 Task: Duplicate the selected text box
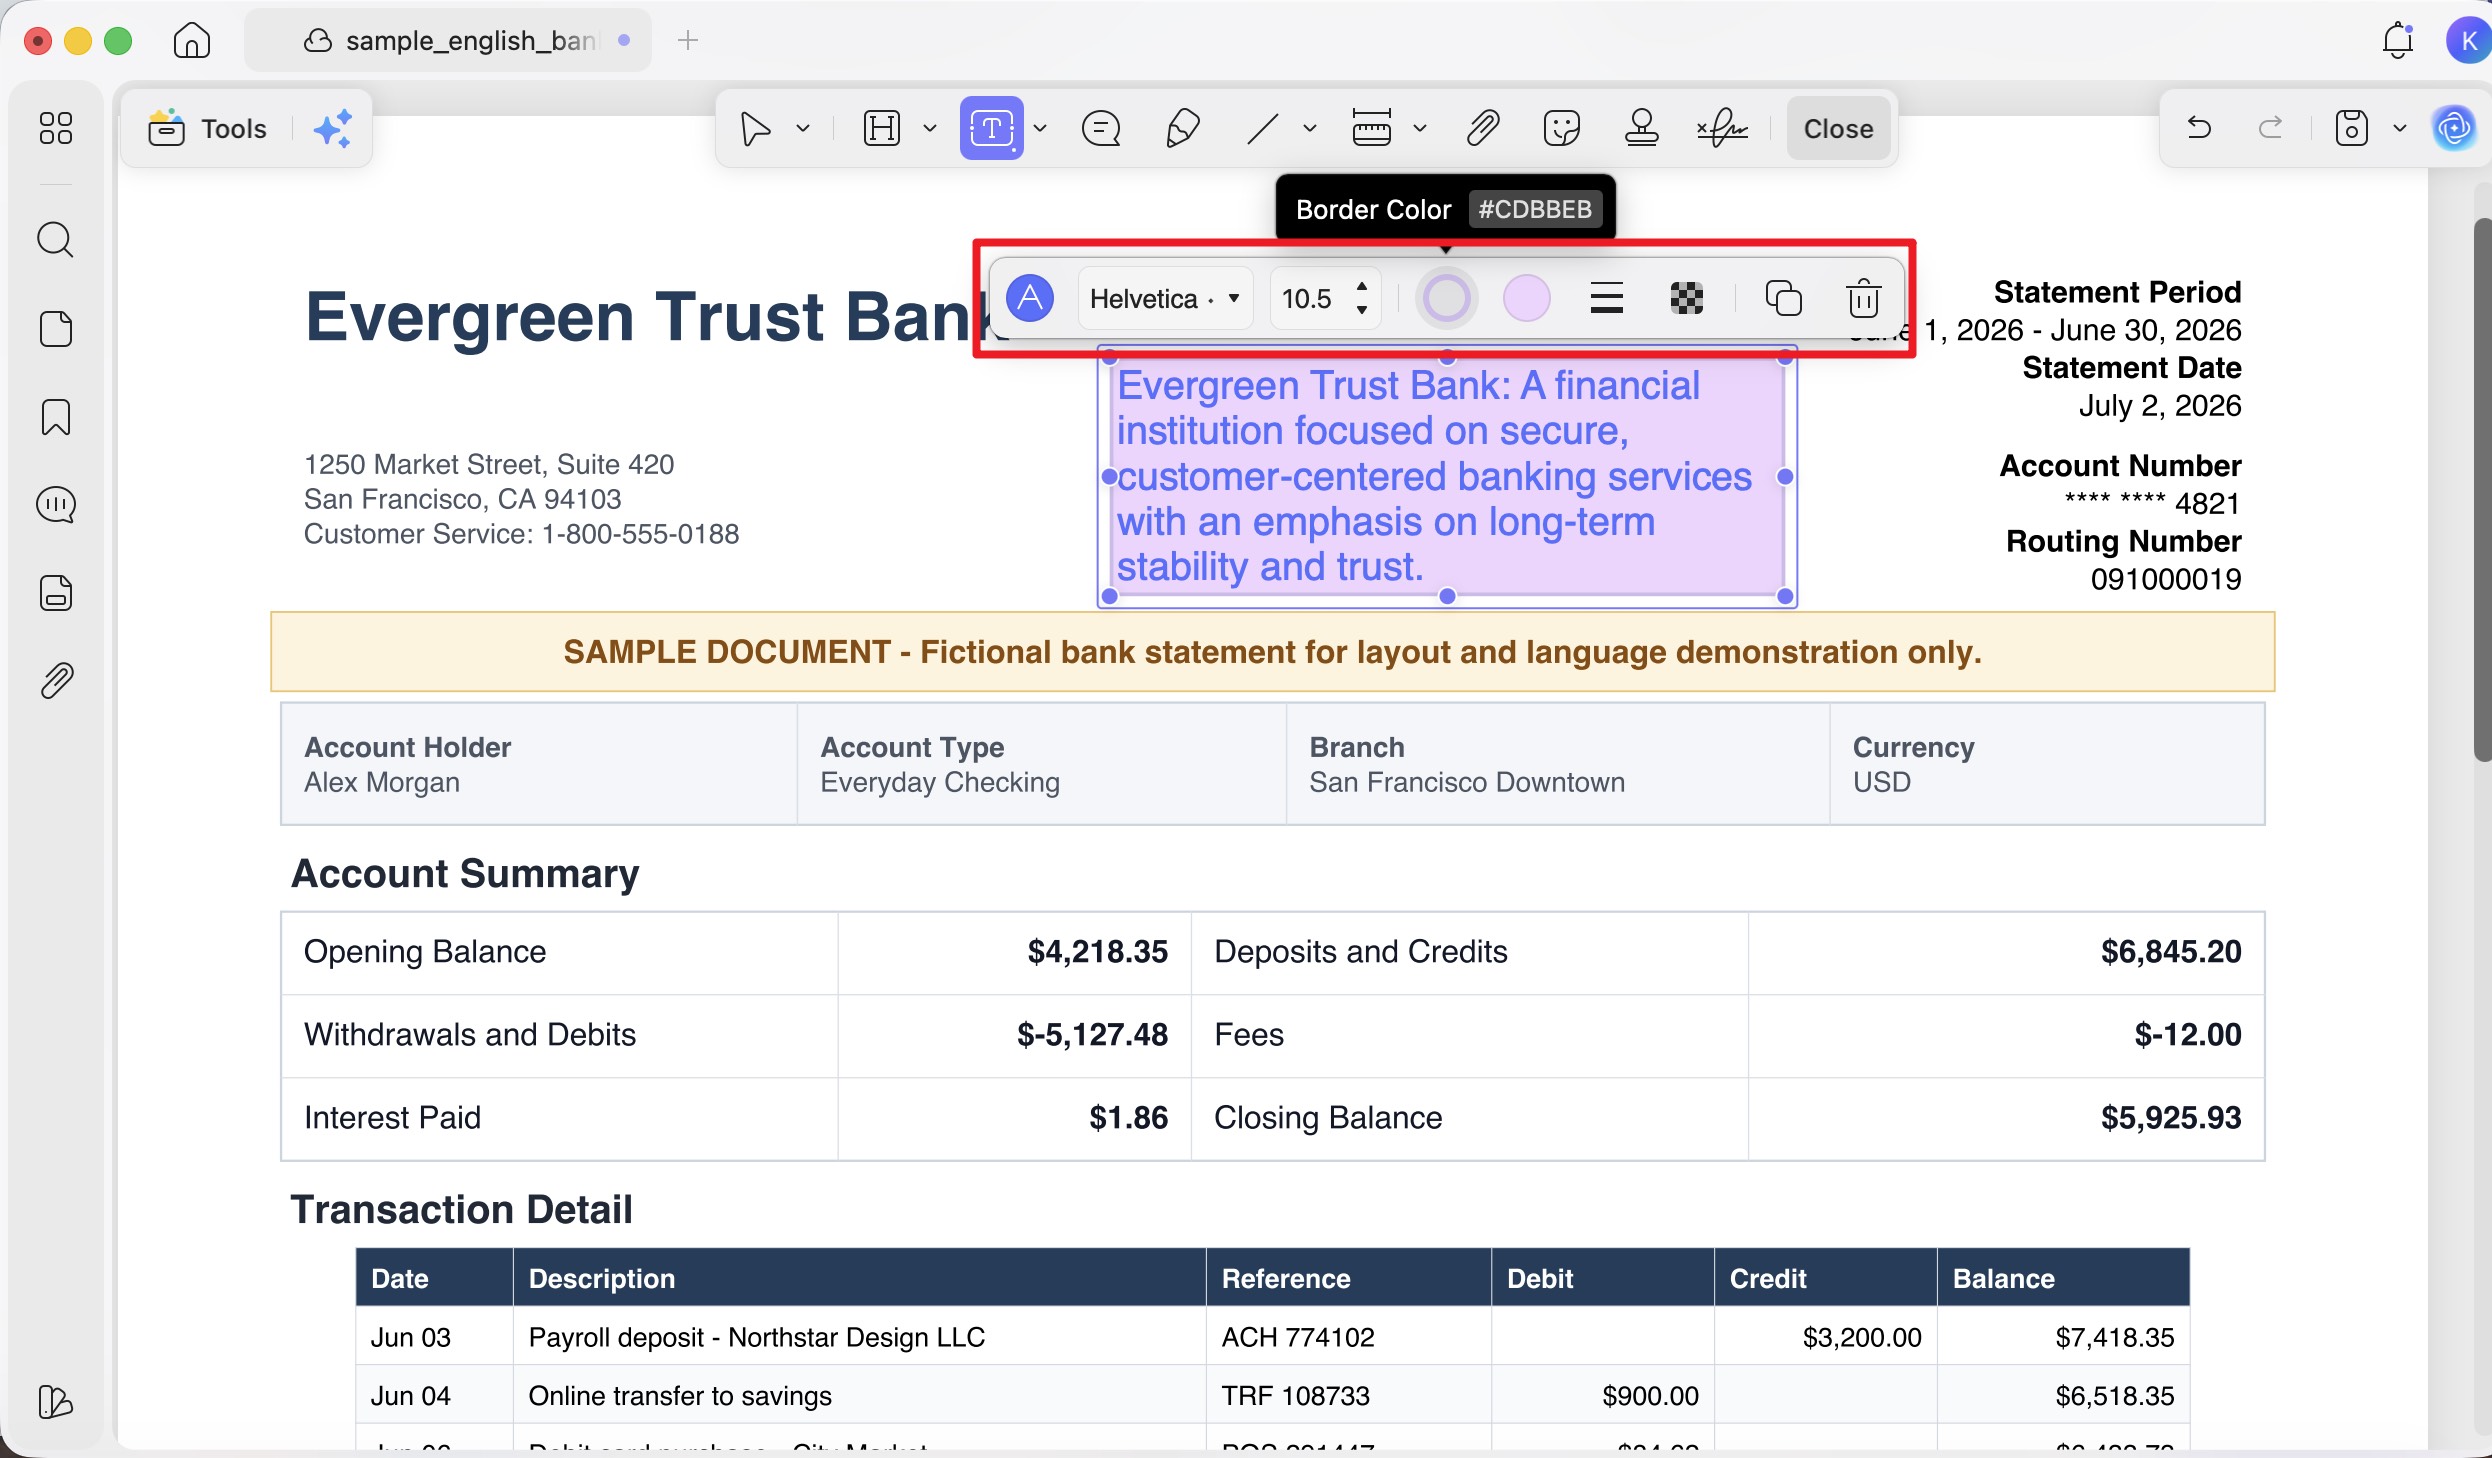tap(1783, 298)
